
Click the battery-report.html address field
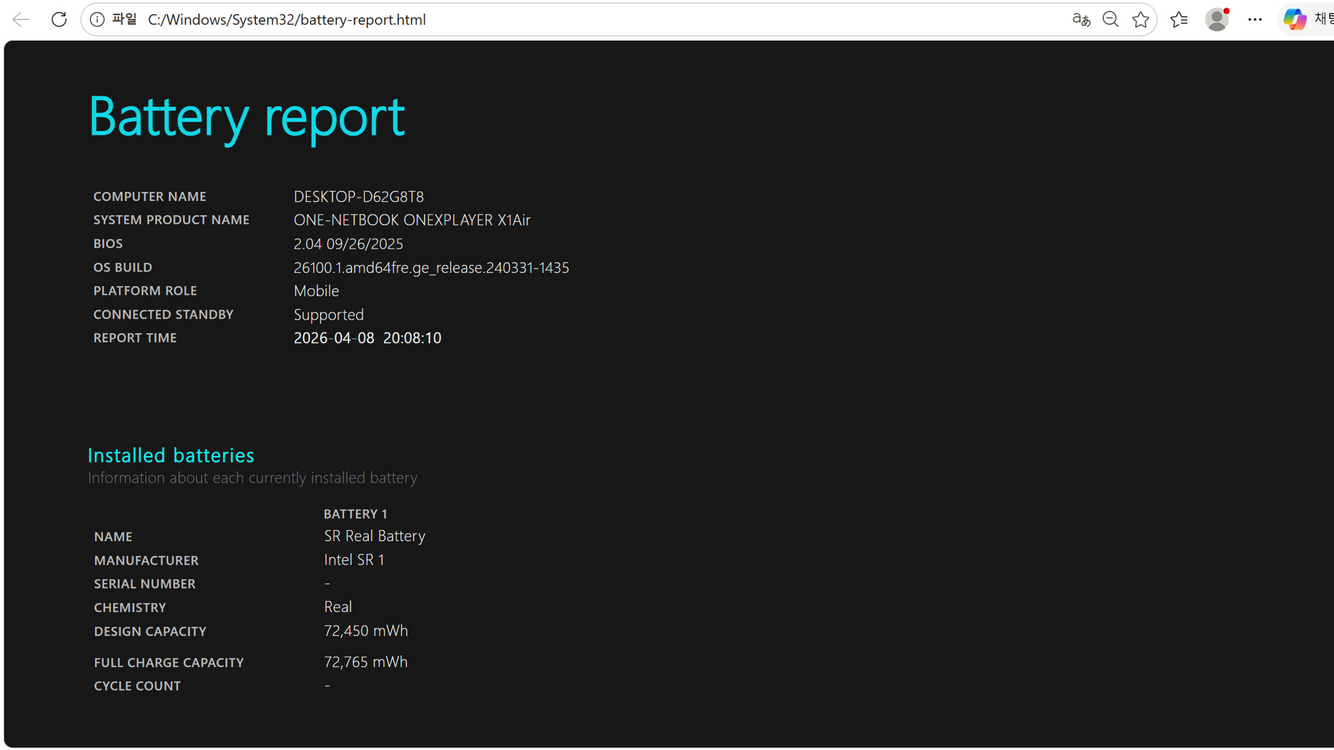pyautogui.click(x=287, y=20)
